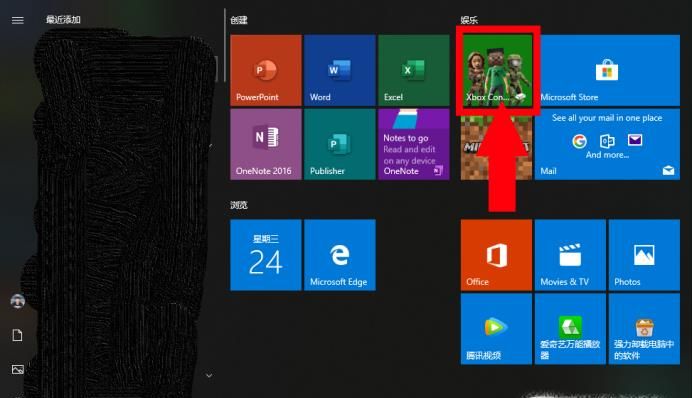
Task: Open the Xbox Console Companion tile
Action: click(497, 70)
